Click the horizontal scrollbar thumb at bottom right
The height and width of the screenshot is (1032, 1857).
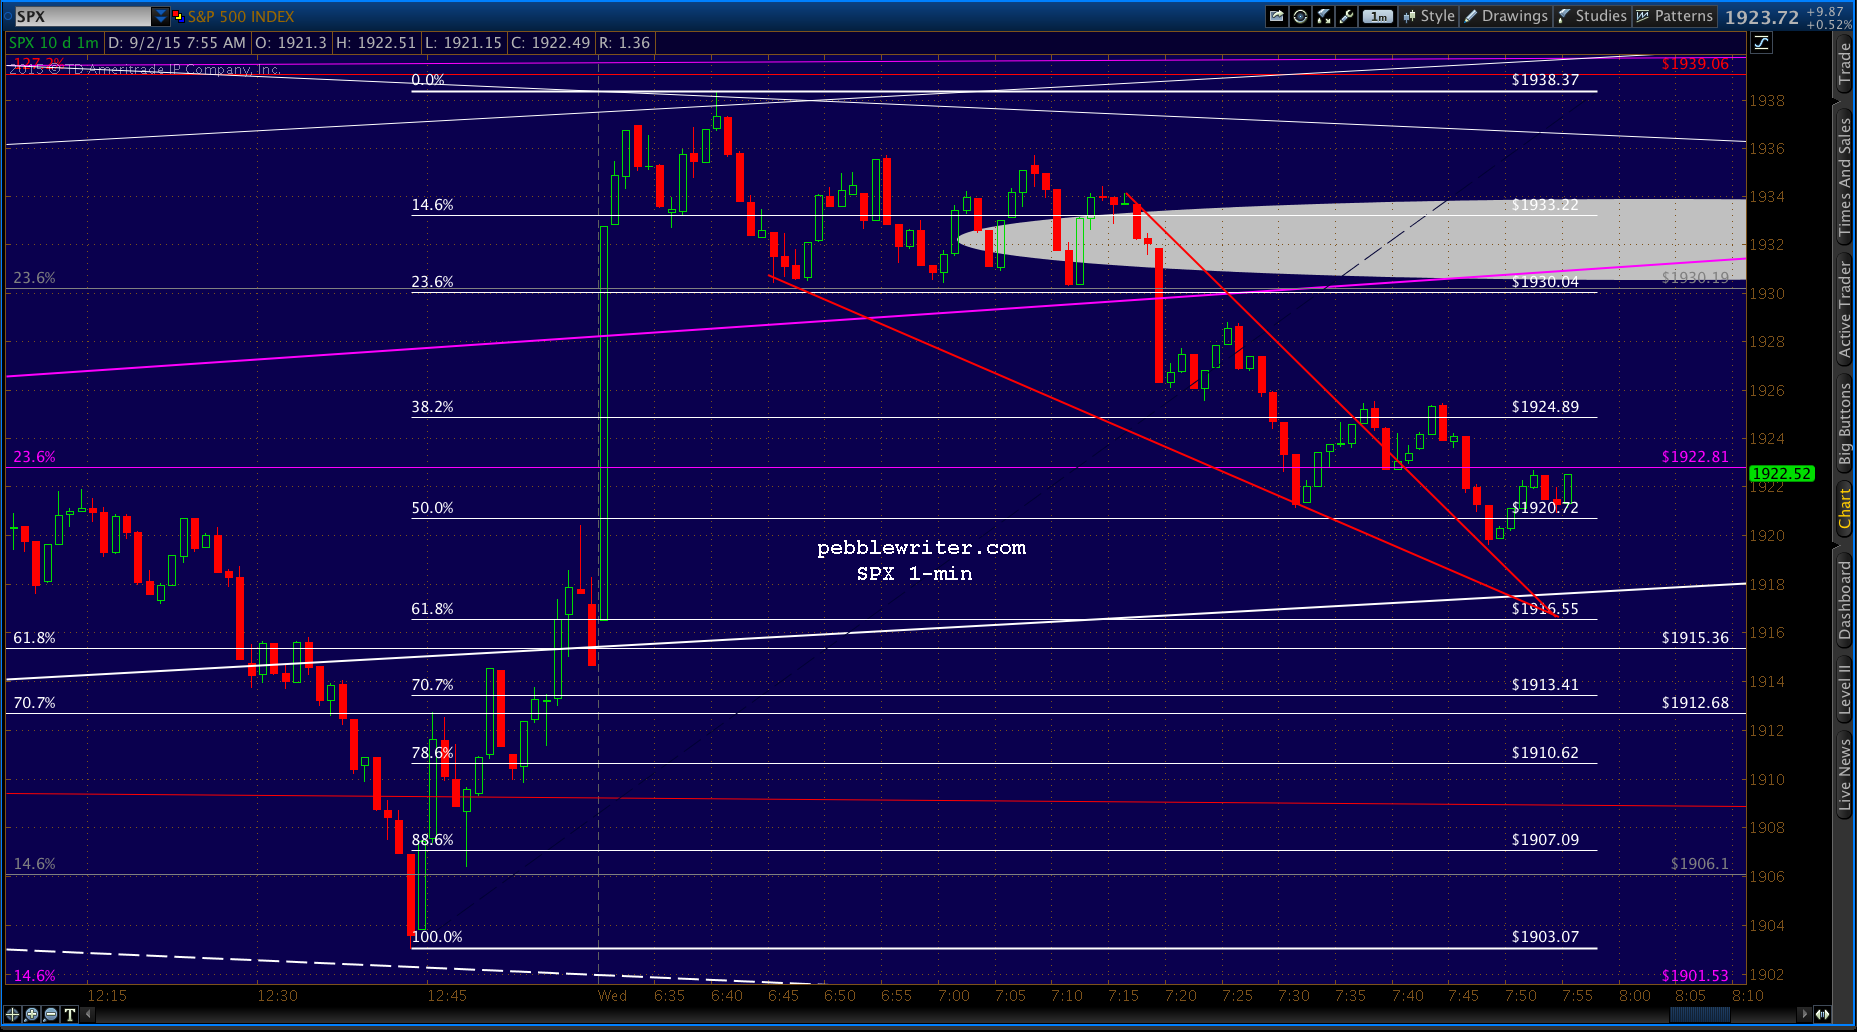[1699, 1014]
